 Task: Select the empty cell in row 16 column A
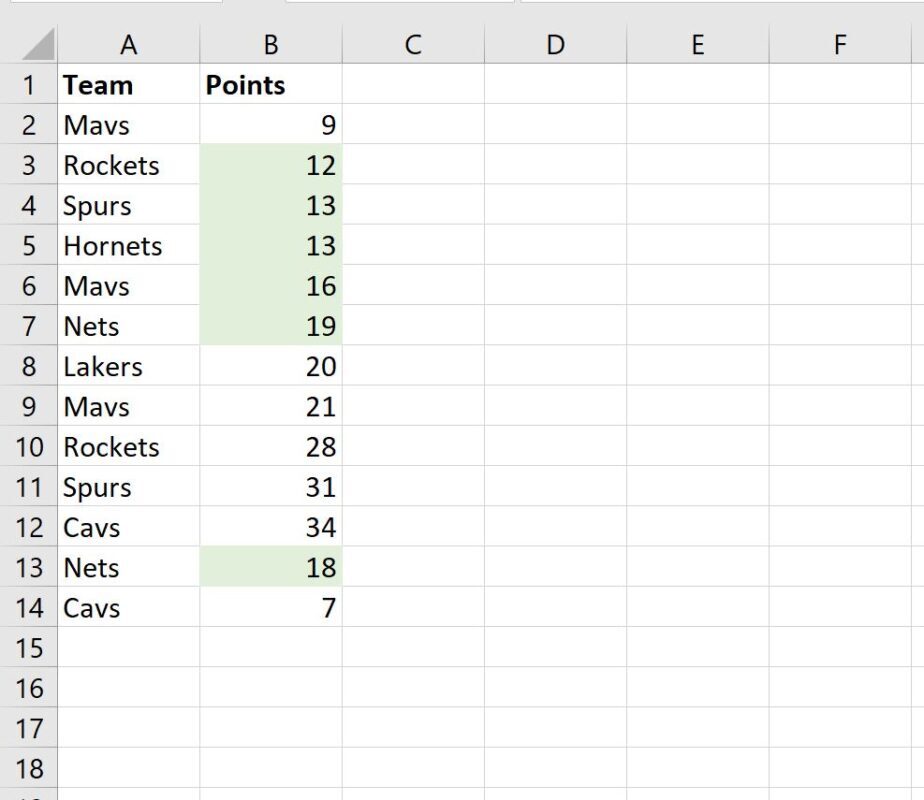pos(128,688)
